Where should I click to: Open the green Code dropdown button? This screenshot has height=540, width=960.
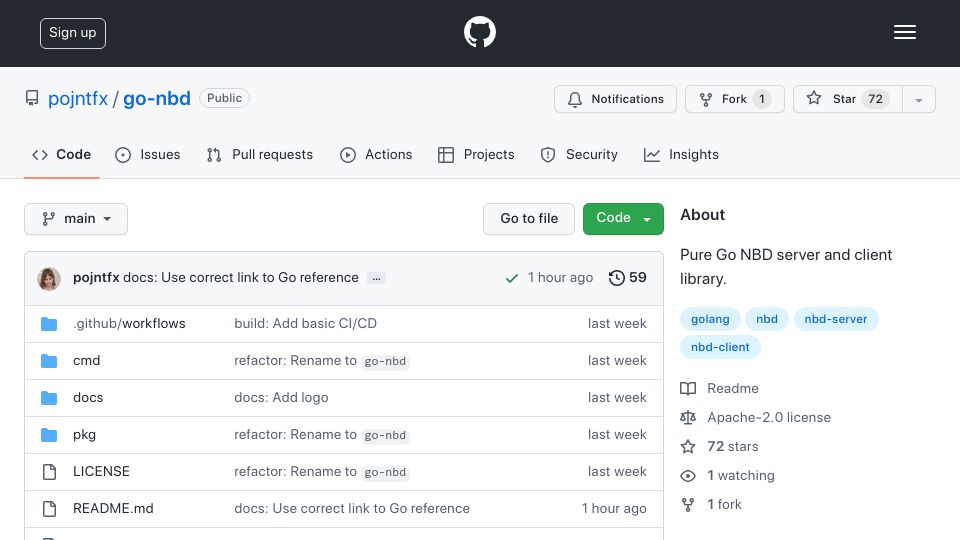pos(623,219)
